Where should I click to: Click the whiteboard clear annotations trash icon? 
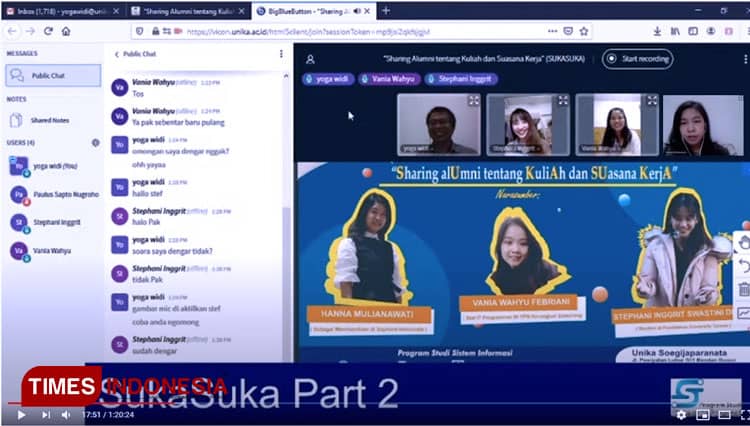[744, 289]
